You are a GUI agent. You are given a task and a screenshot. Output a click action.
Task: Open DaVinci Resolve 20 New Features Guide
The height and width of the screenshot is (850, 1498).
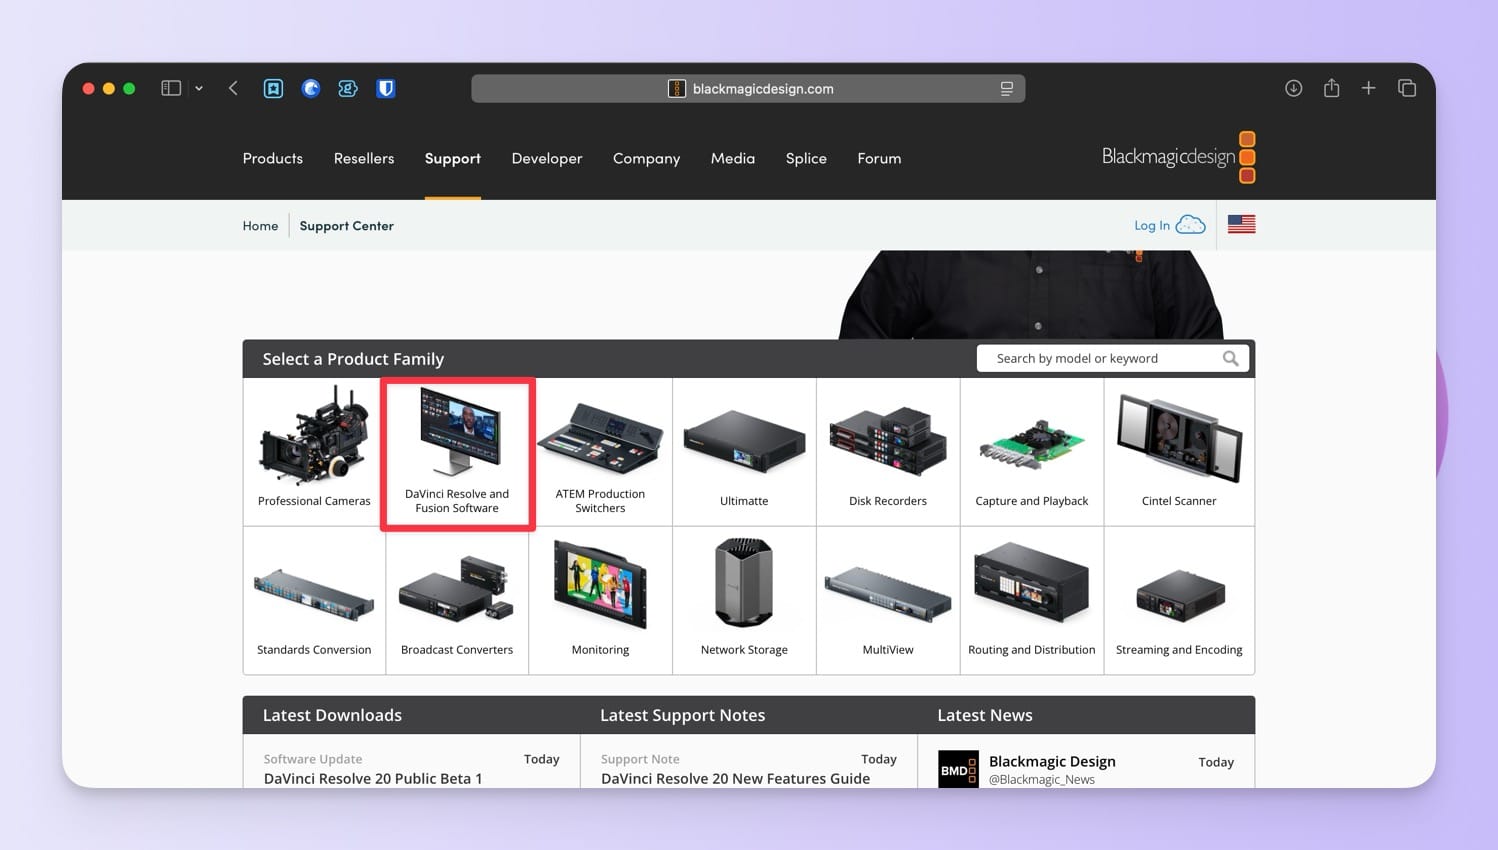pos(735,778)
